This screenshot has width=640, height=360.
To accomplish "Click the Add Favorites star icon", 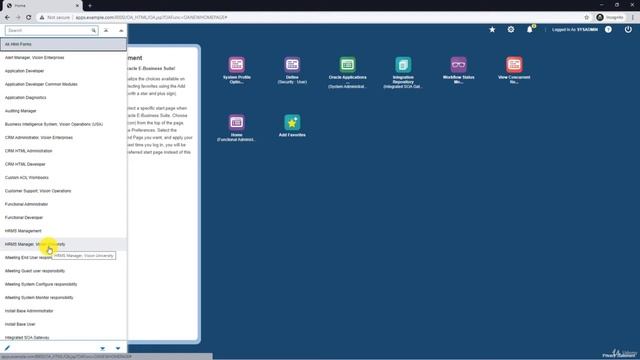I will (292, 122).
